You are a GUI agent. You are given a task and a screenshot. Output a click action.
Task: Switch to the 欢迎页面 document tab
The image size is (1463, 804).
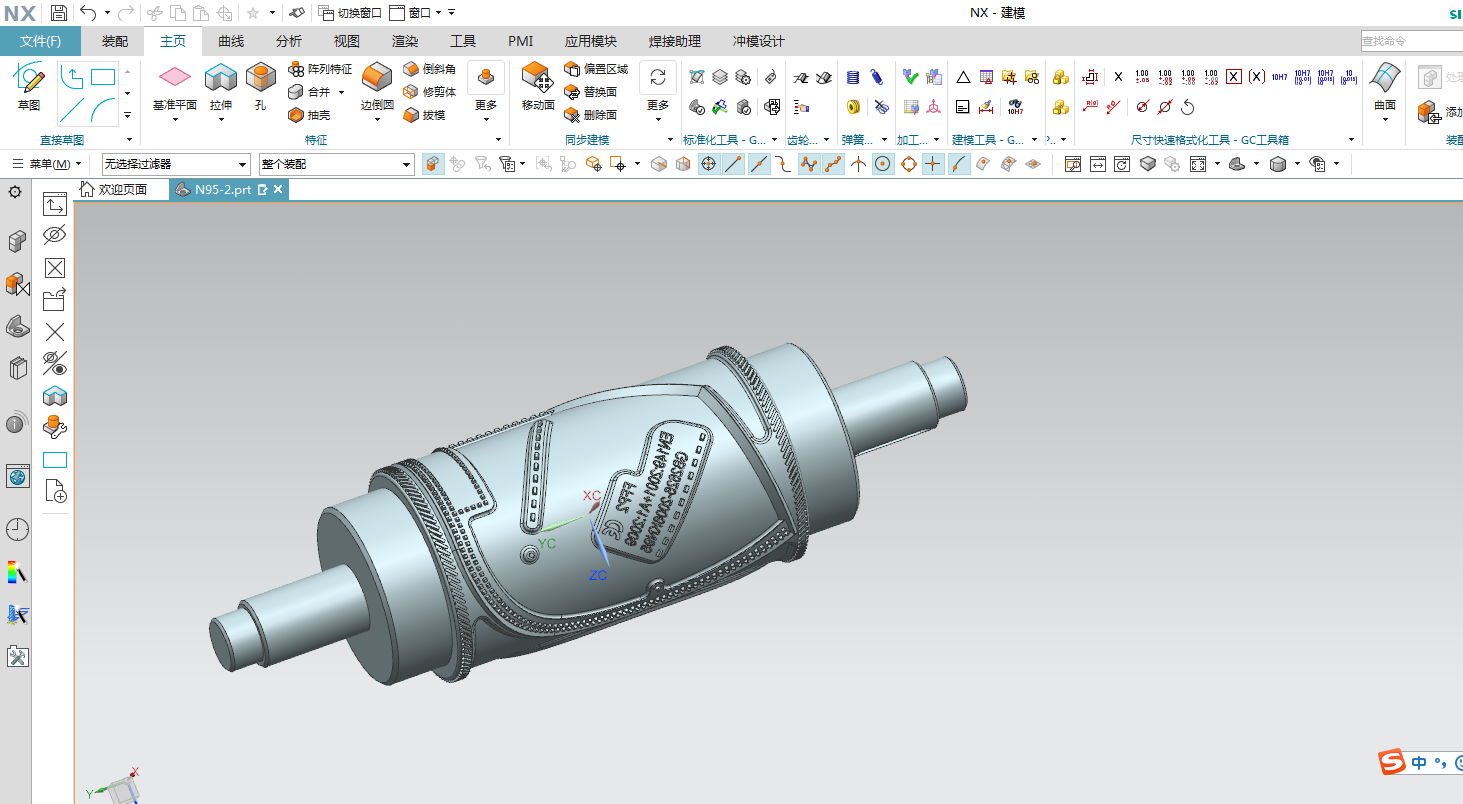[114, 189]
